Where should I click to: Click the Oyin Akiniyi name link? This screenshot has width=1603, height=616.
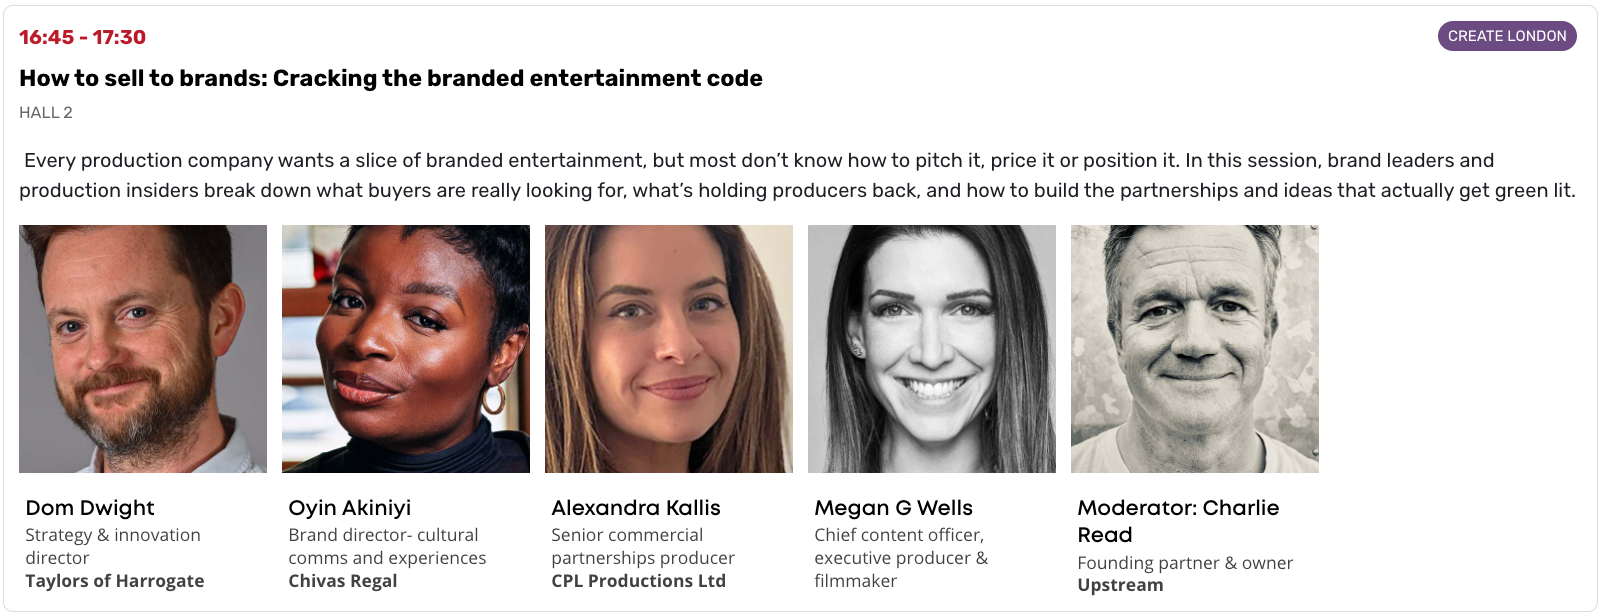point(349,508)
